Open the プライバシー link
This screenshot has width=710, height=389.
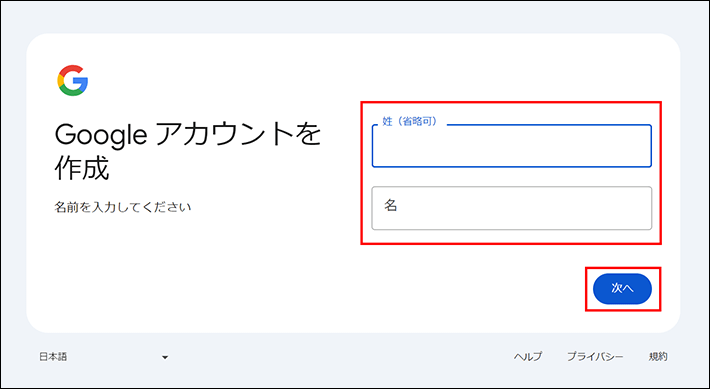[x=595, y=357]
